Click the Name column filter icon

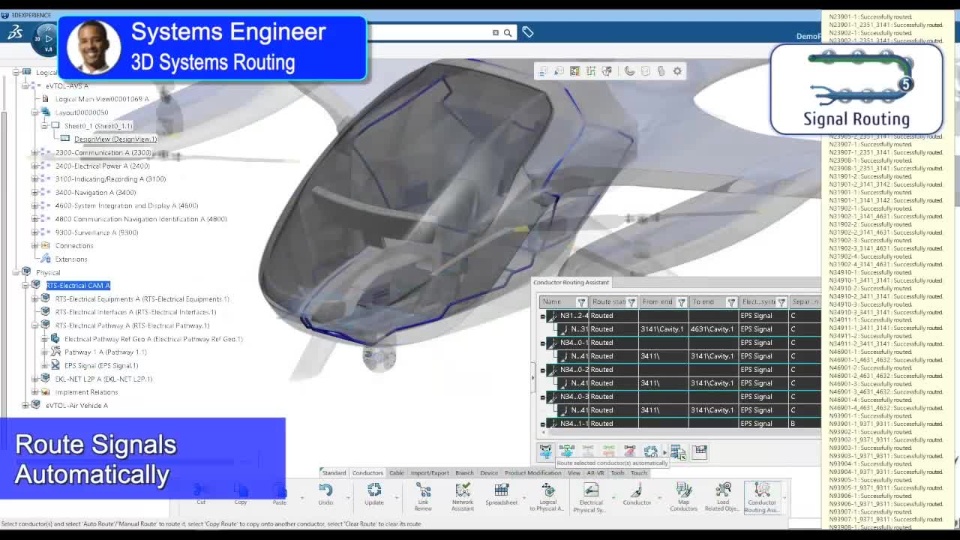click(x=581, y=302)
